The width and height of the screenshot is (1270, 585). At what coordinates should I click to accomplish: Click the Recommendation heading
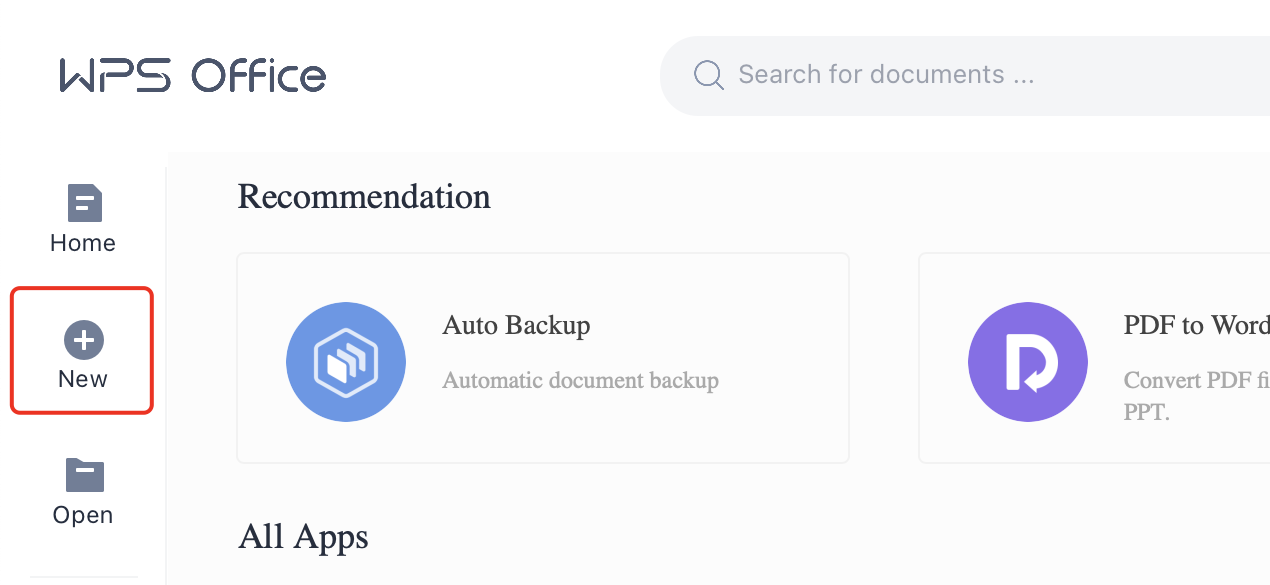364,197
